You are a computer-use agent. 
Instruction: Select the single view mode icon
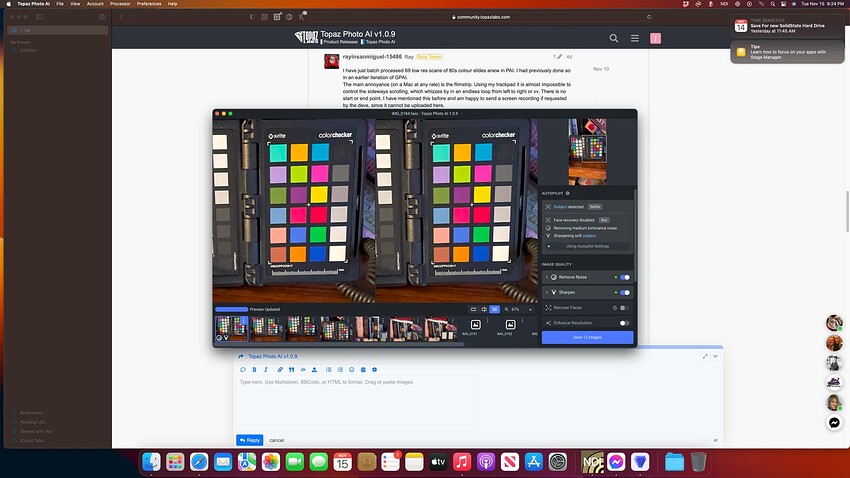point(473,309)
